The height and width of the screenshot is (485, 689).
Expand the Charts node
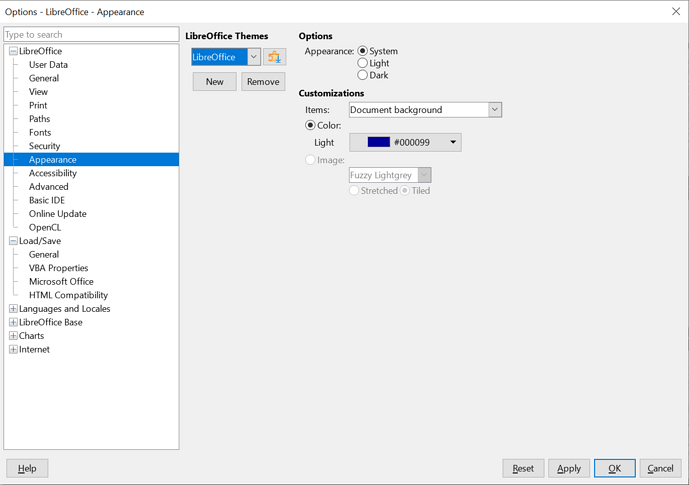pos(14,336)
